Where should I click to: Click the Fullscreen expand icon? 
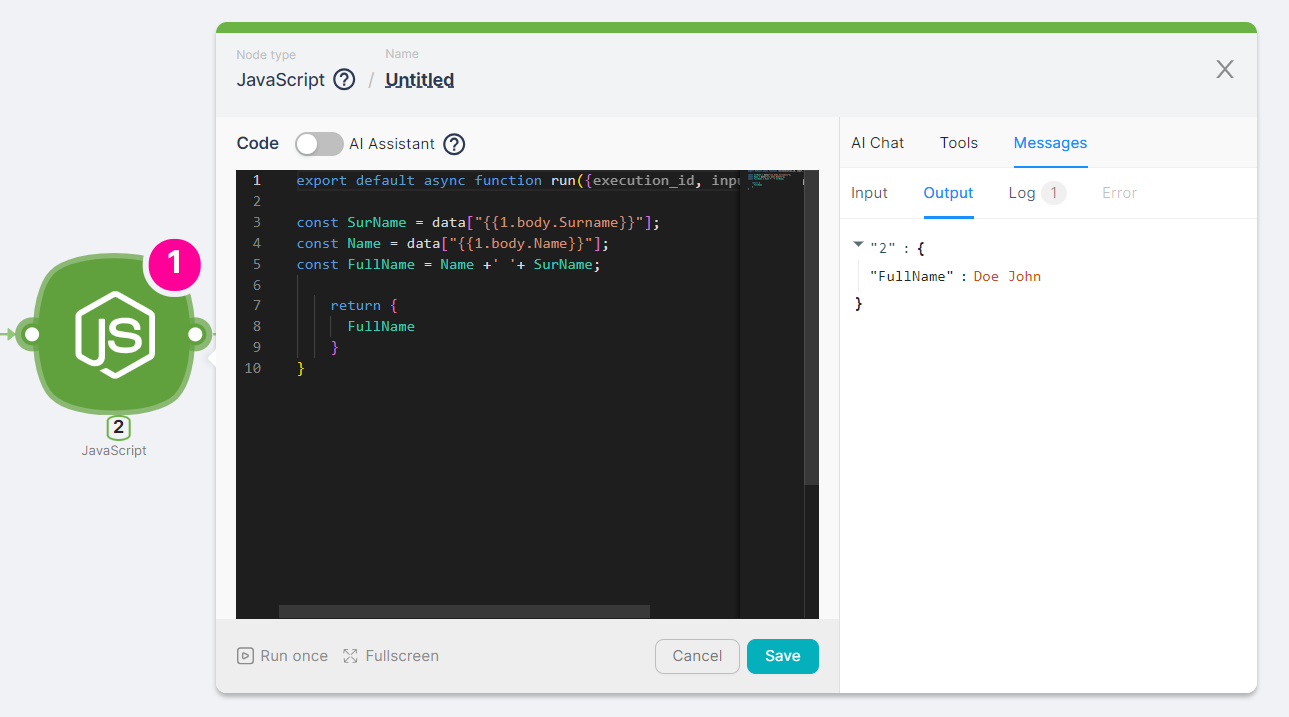point(350,656)
